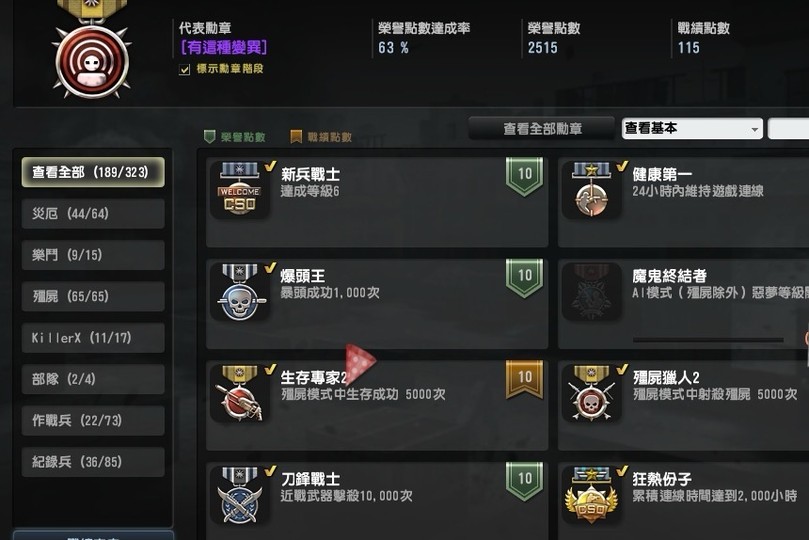The width and height of the screenshot is (809, 540).
Task: Select the 刀鋒戰士 crossed-blades medal icon
Action: (240, 495)
